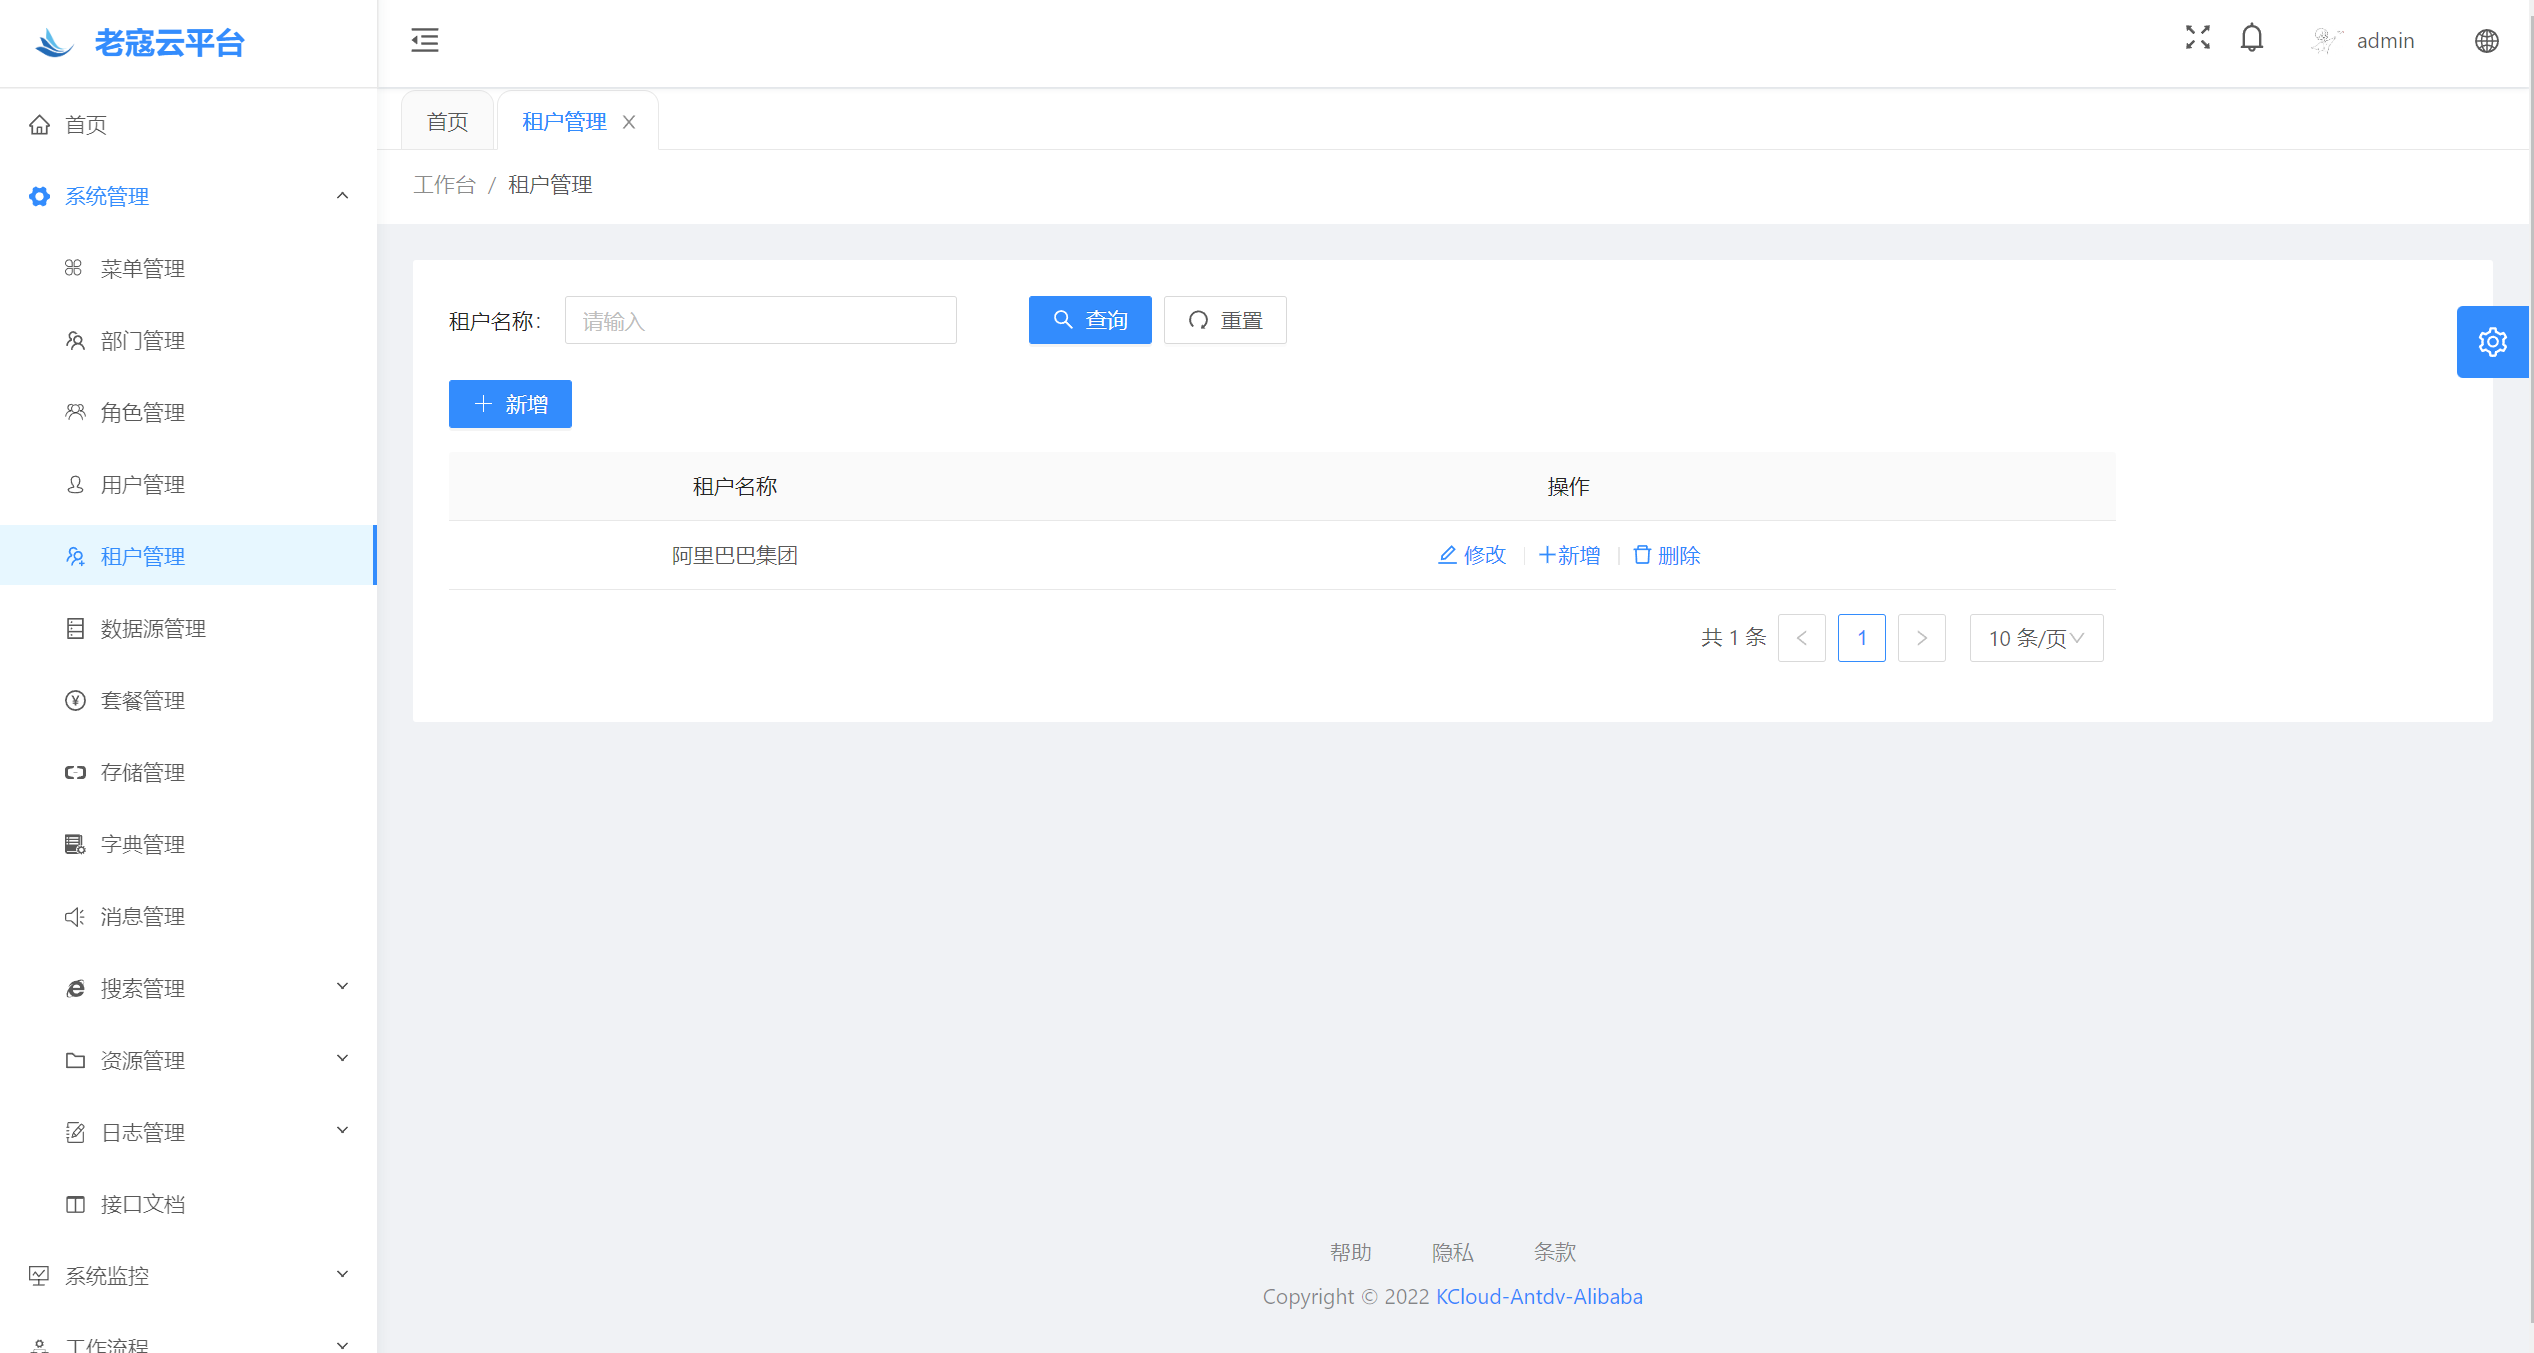Click the admin user avatar
The height and width of the screenshot is (1353, 2534).
coord(2326,41)
